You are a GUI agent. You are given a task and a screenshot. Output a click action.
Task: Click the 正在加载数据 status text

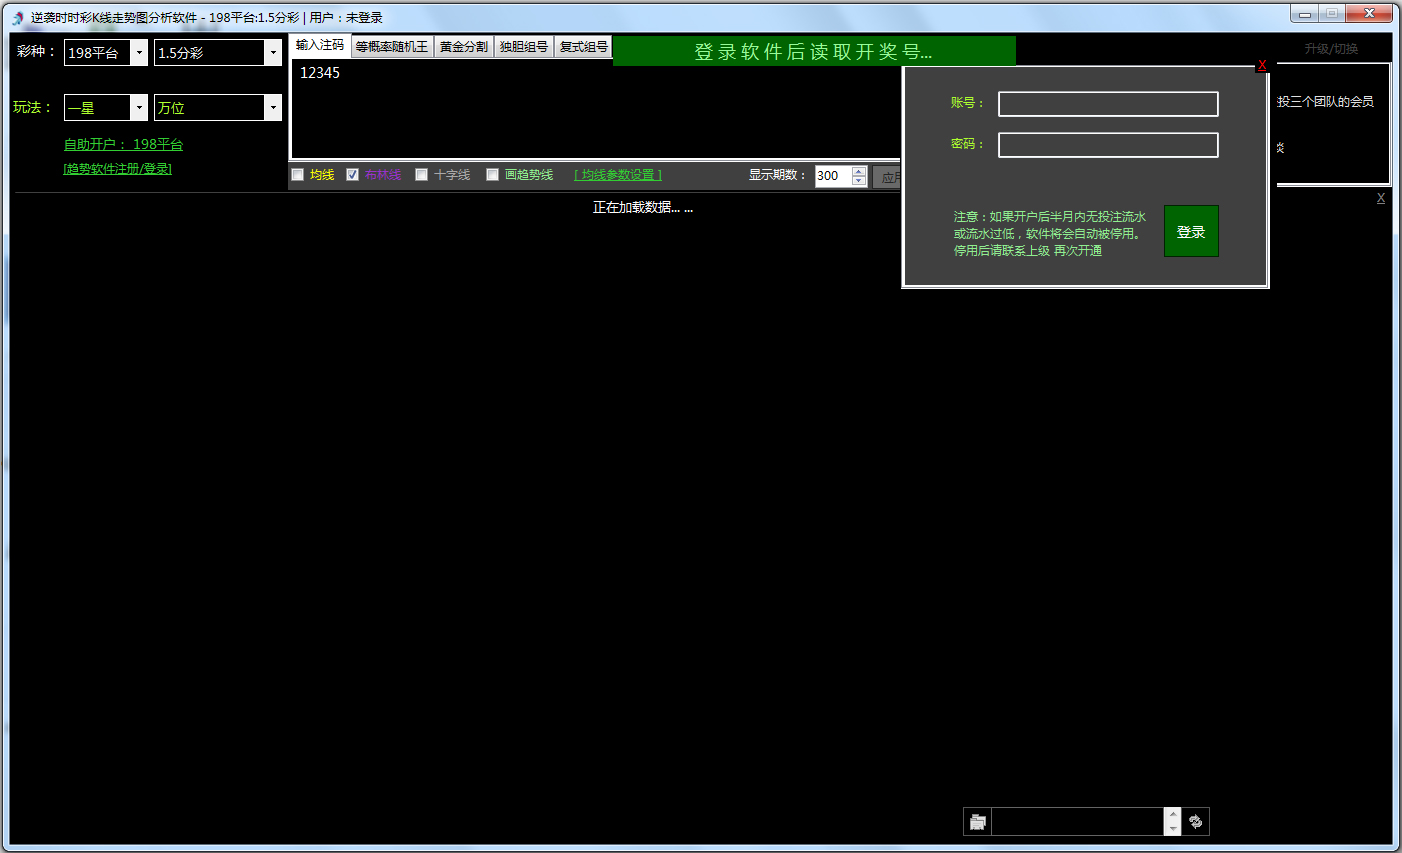click(x=643, y=208)
